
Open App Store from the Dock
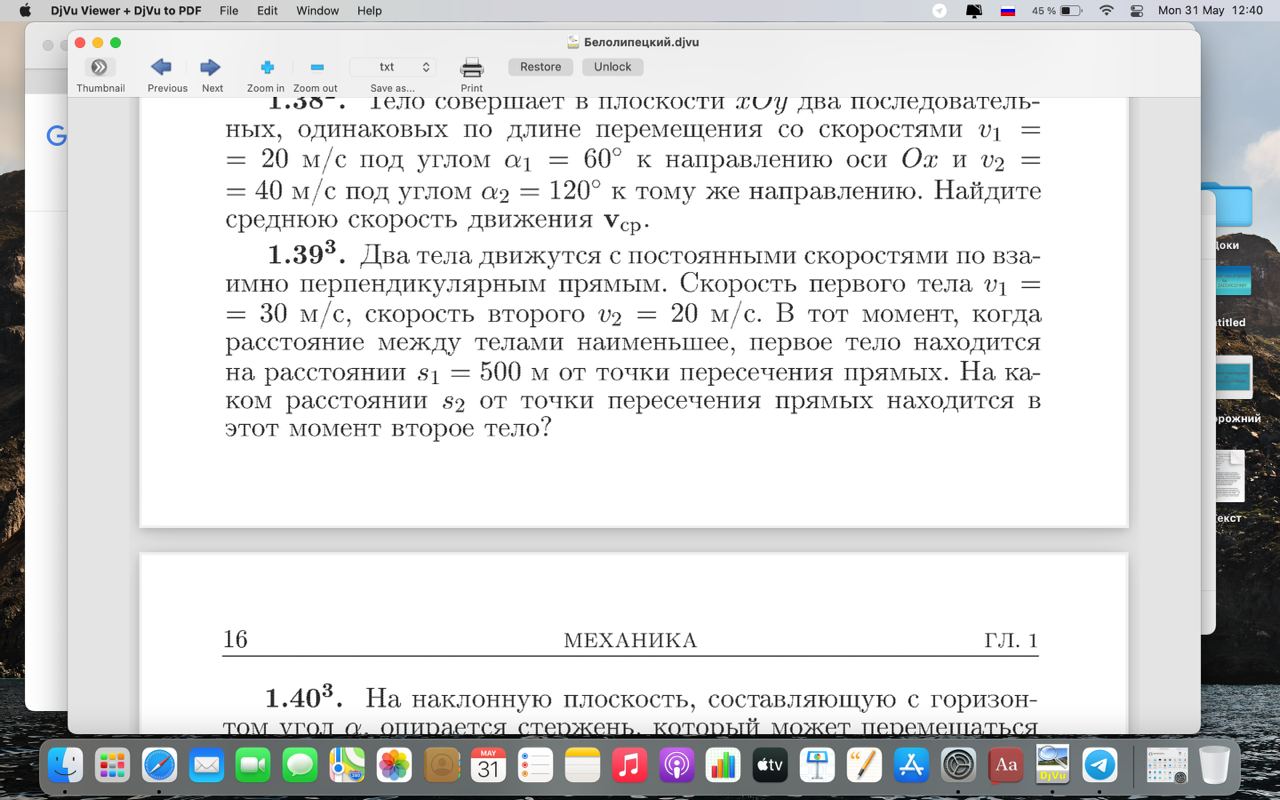pos(911,765)
